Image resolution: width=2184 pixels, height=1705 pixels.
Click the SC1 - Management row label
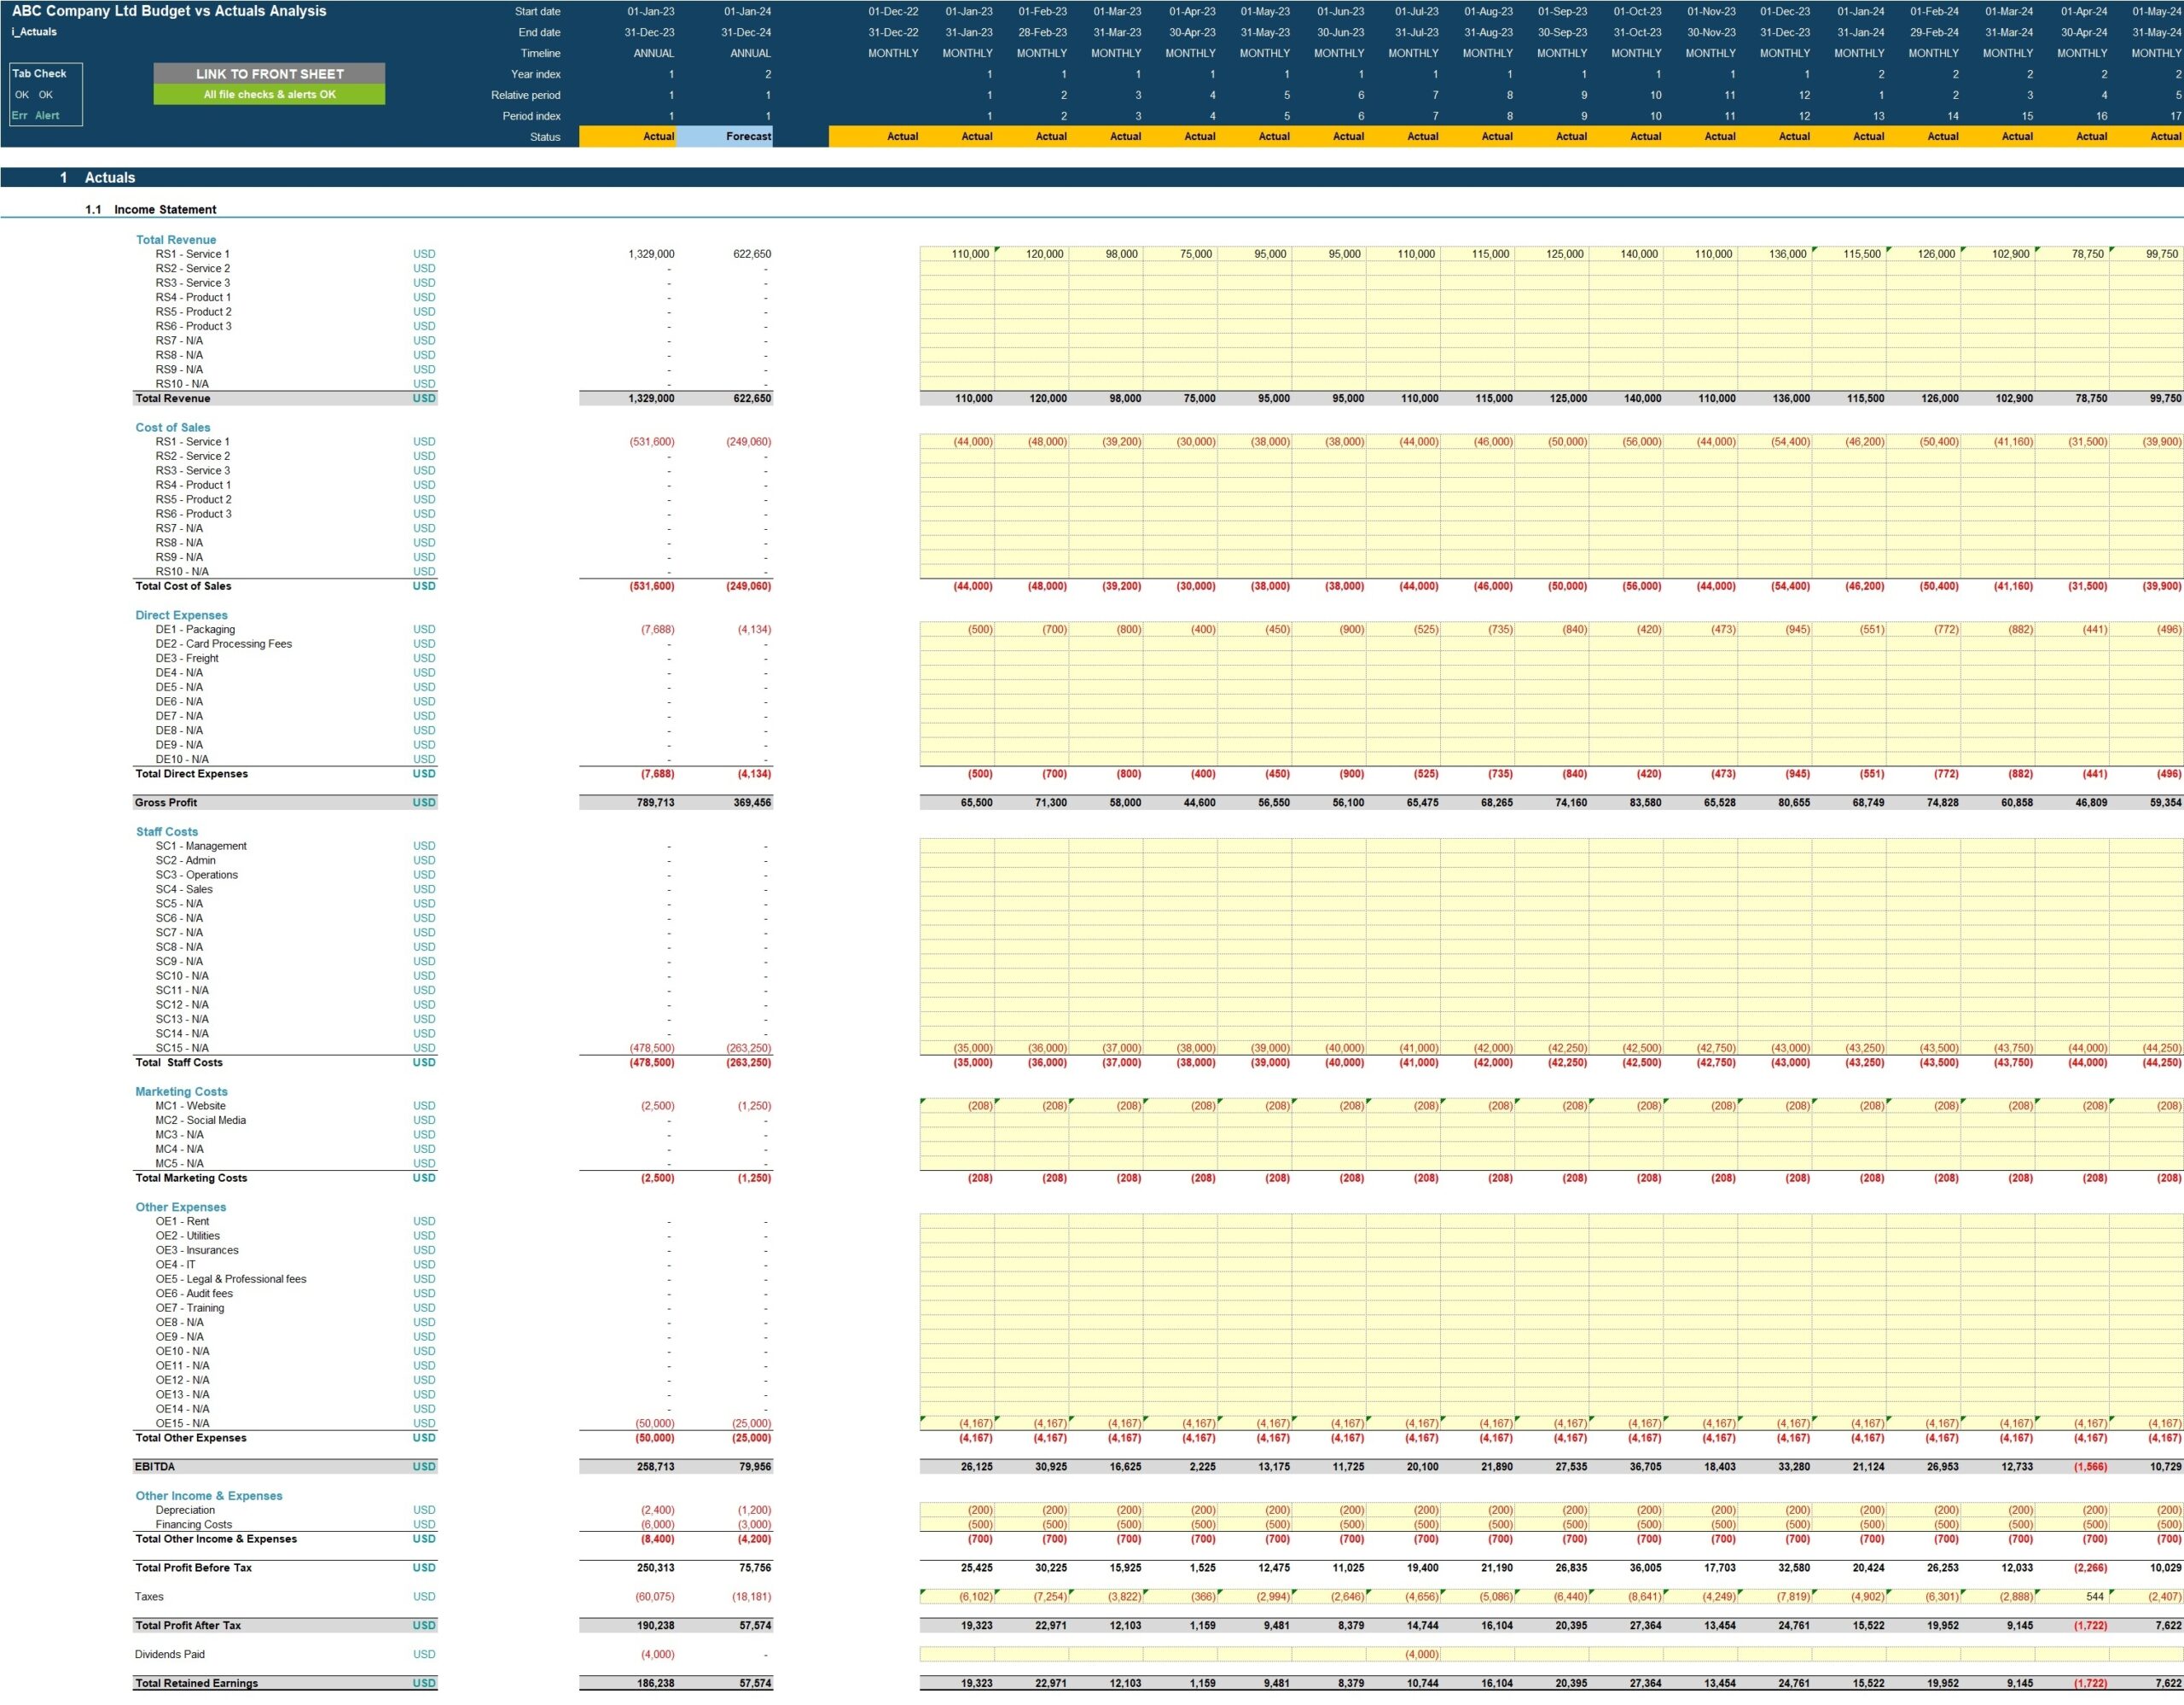click(201, 846)
